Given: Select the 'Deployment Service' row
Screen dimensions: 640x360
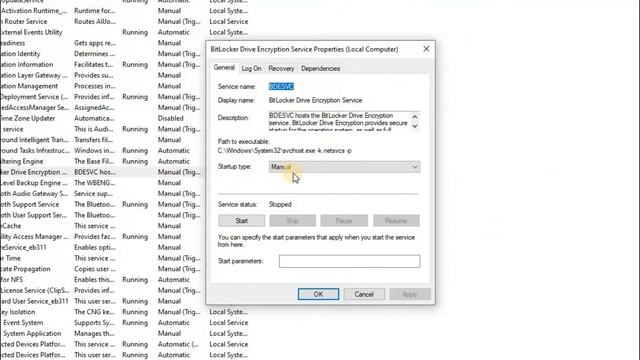Looking at the screenshot, I should pos(103,97).
